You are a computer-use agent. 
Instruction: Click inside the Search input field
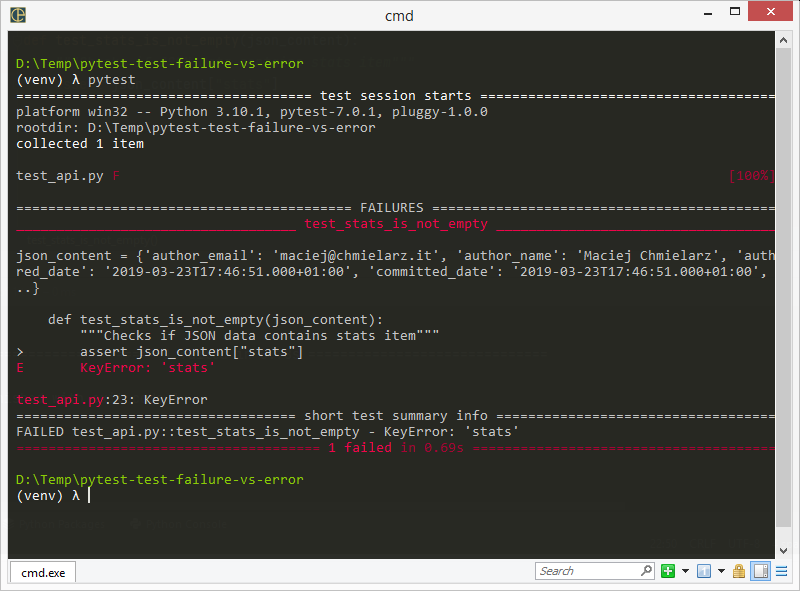585,571
